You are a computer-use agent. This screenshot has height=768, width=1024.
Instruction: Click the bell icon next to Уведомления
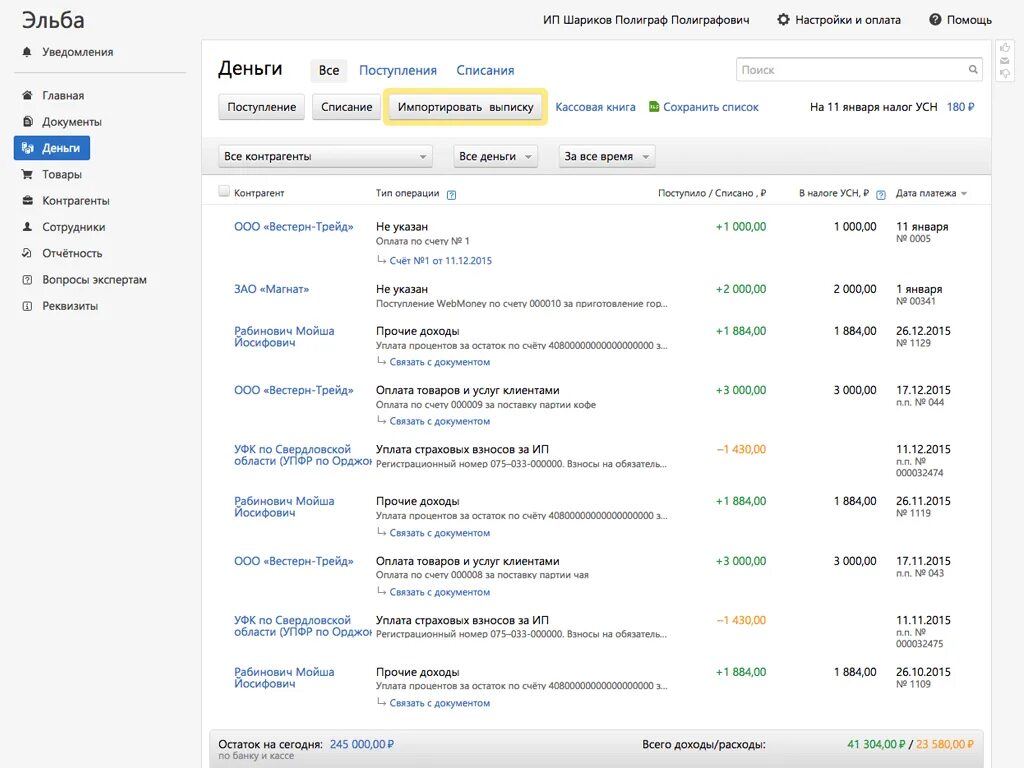pos(27,52)
